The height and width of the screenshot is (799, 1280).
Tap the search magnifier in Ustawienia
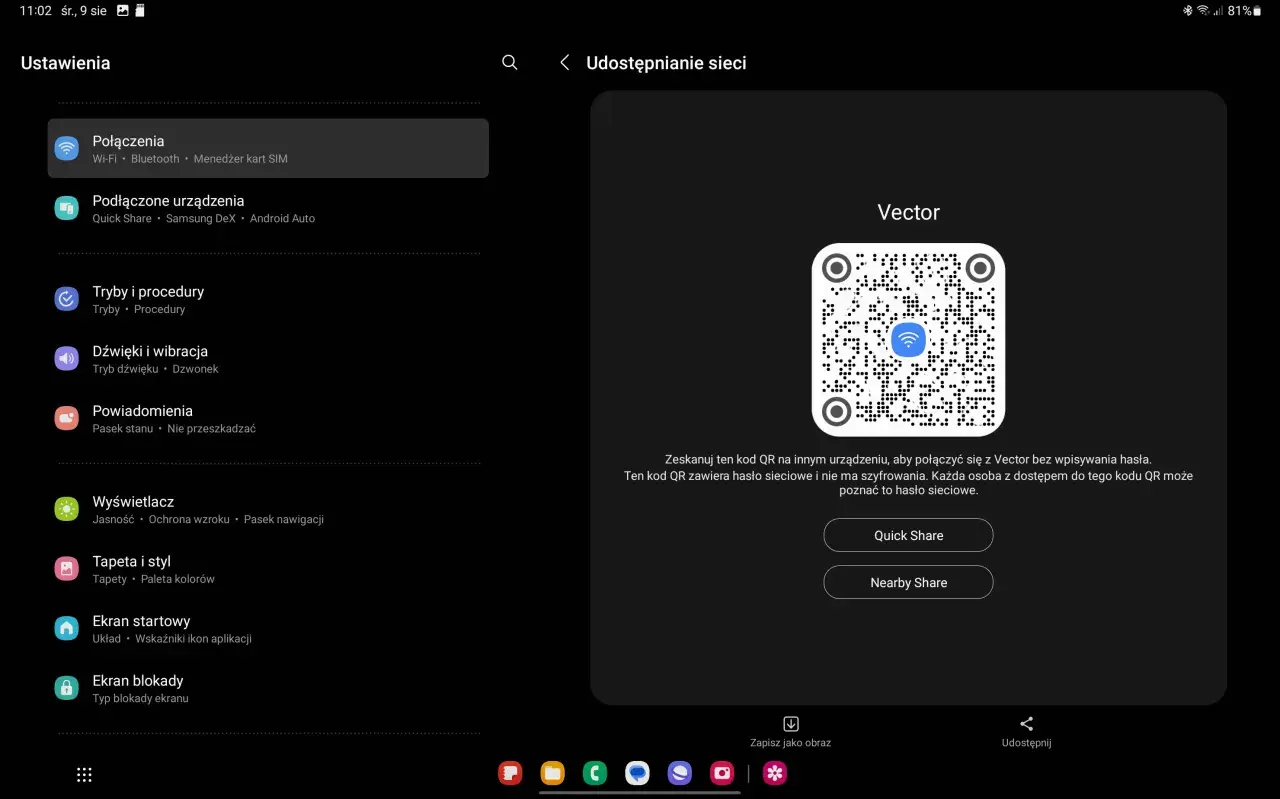coord(509,63)
